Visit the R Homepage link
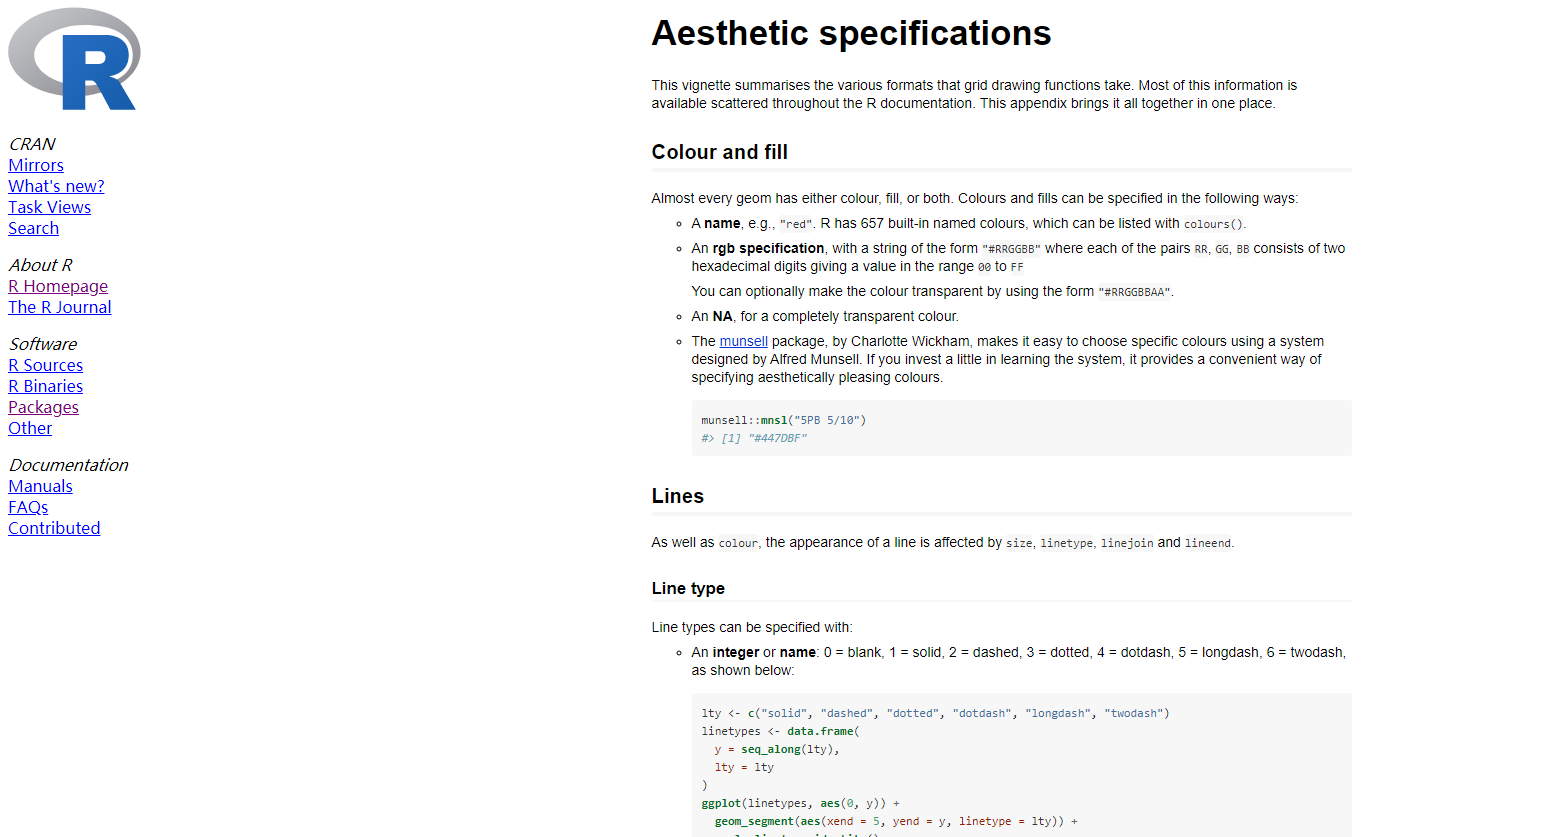Viewport: 1552px width, 837px height. [x=58, y=286]
